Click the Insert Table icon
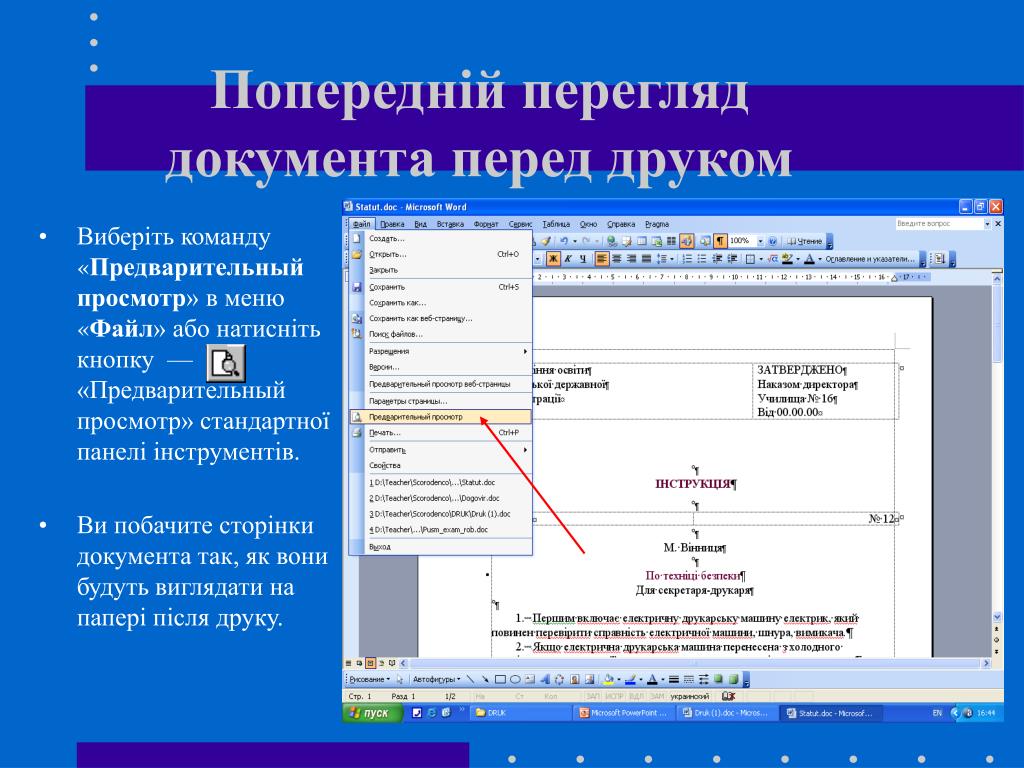 click(x=642, y=241)
